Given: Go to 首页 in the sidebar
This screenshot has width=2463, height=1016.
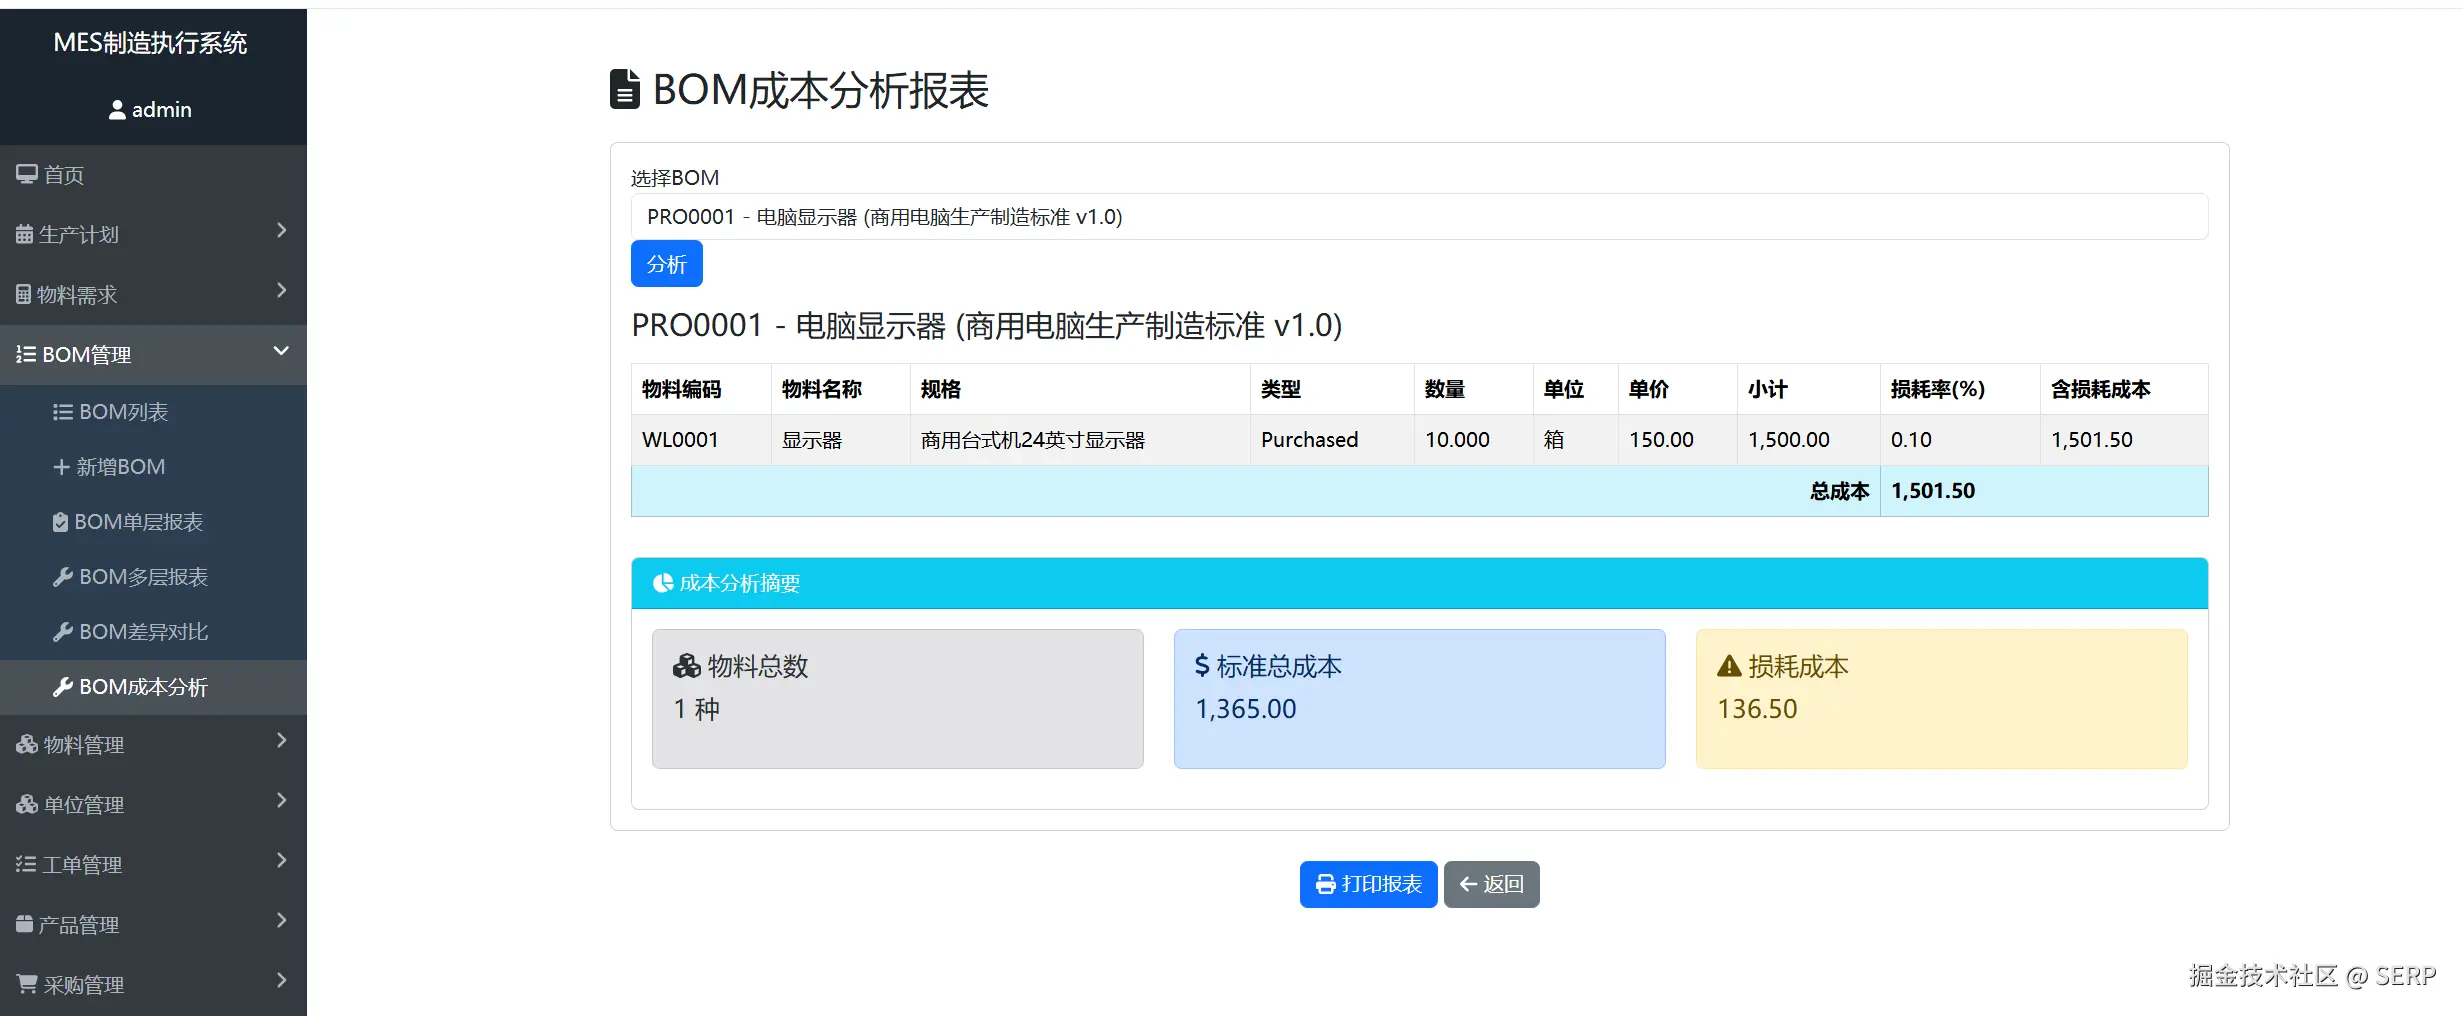Looking at the screenshot, I should click(153, 175).
